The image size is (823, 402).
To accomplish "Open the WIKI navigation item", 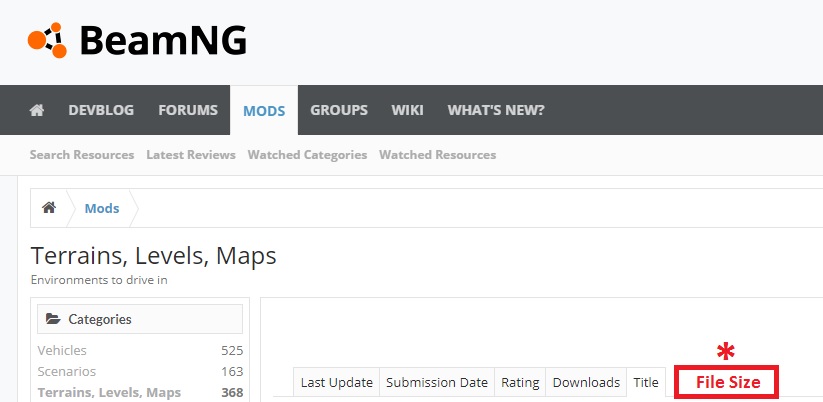I will click(407, 110).
